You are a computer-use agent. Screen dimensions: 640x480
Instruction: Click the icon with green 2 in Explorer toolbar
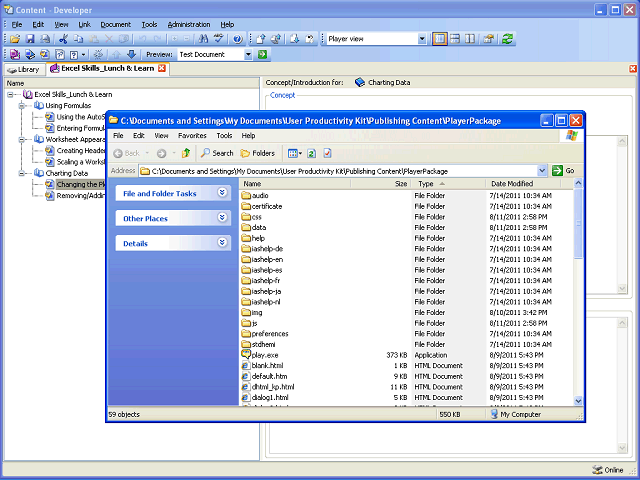coord(311,153)
